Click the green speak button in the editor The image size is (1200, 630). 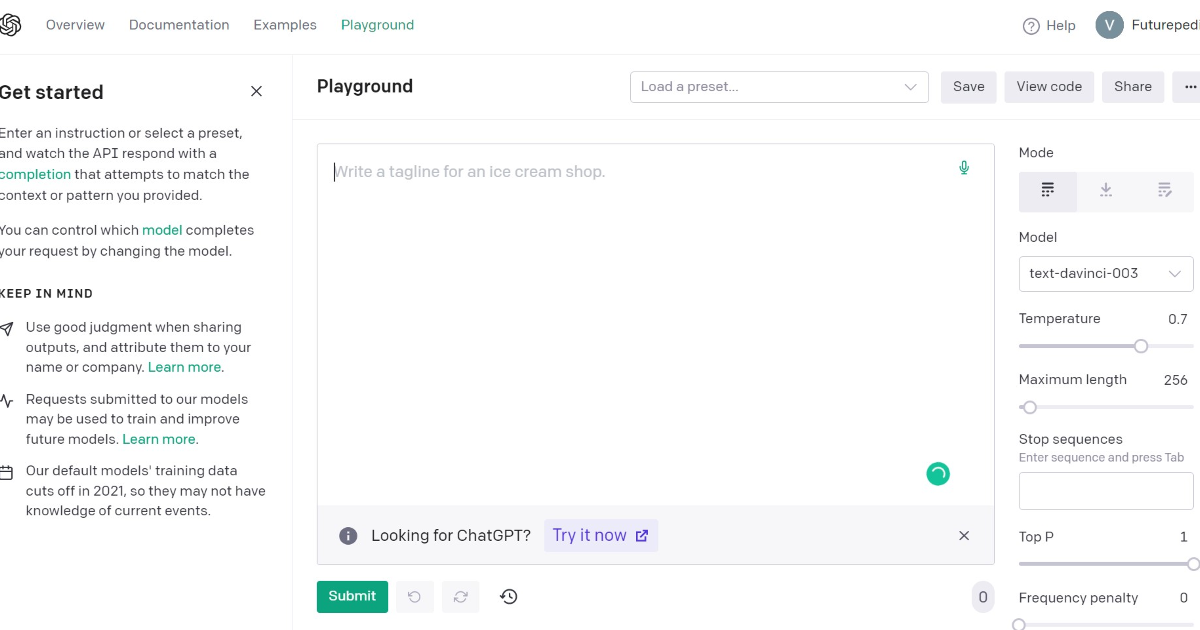(937, 474)
